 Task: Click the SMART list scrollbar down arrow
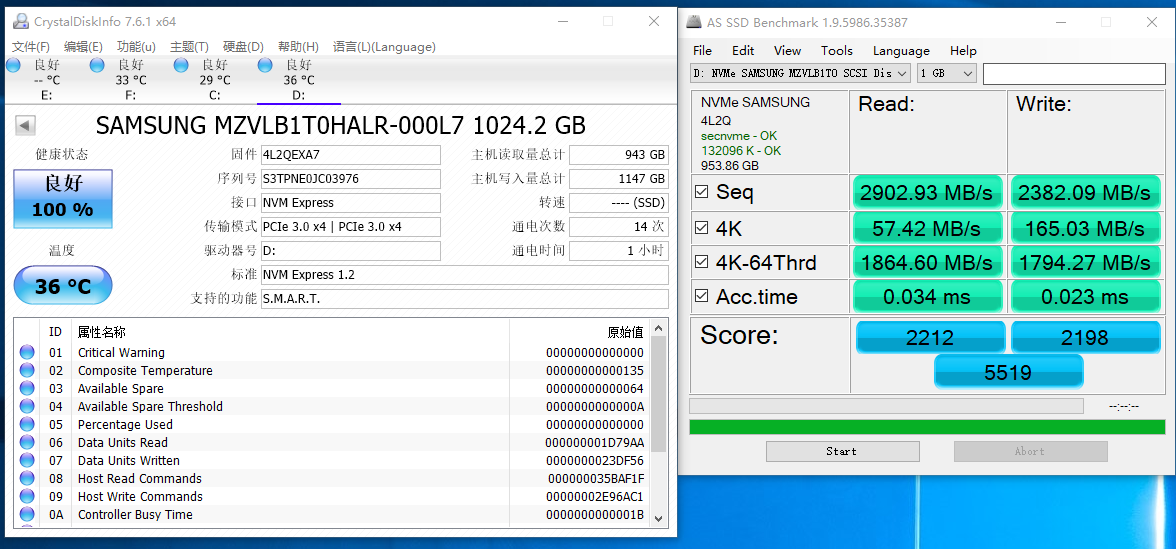[x=658, y=518]
